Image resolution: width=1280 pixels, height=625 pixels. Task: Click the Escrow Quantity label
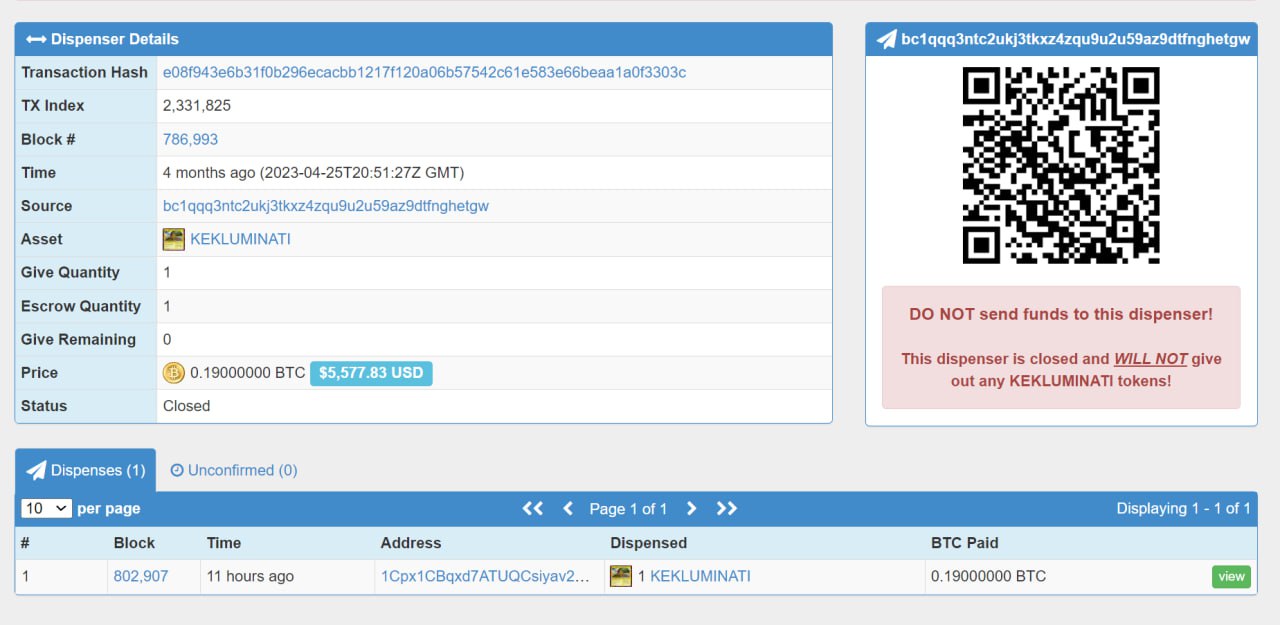point(81,306)
